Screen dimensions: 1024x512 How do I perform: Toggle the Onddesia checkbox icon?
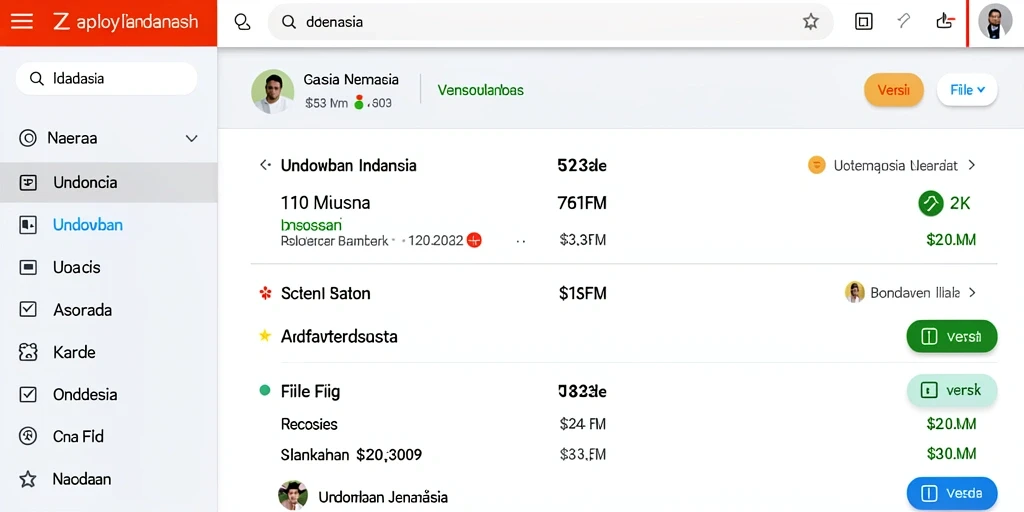pos(28,394)
